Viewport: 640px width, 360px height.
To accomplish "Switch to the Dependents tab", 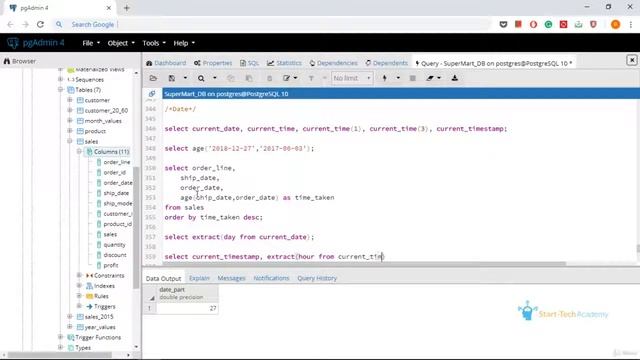I will 387,63.
